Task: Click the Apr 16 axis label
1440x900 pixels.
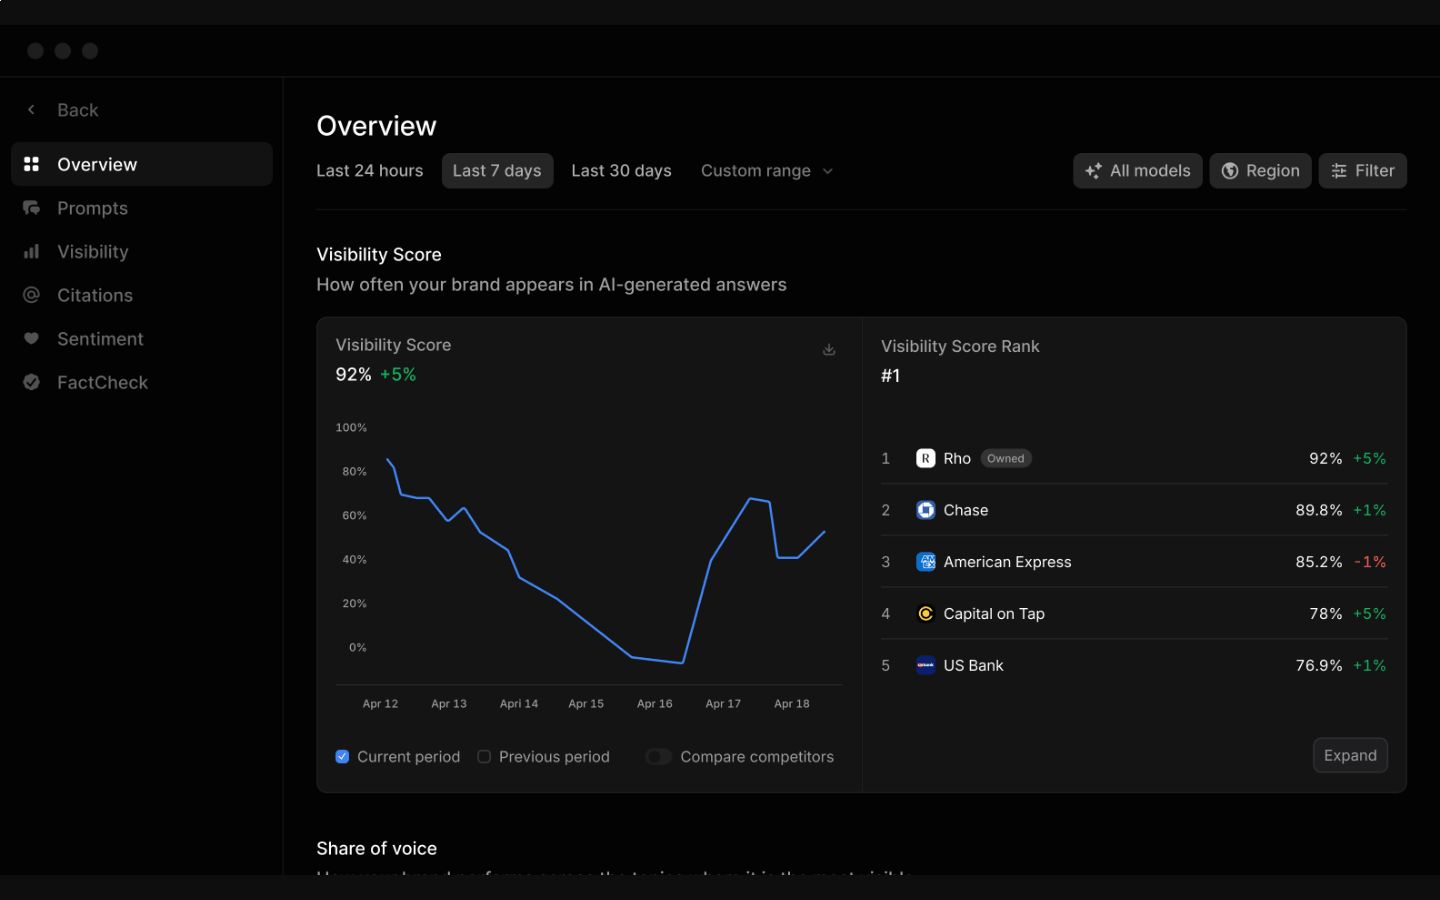Action: coord(655,704)
